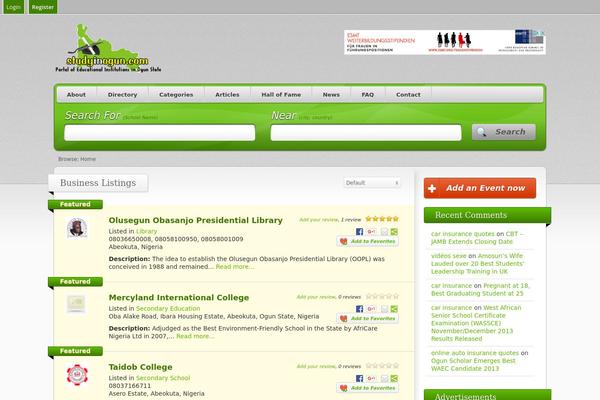Add Olusegun Obasanjo Library to Favorites
The width and height of the screenshot is (600, 400).
368,242
